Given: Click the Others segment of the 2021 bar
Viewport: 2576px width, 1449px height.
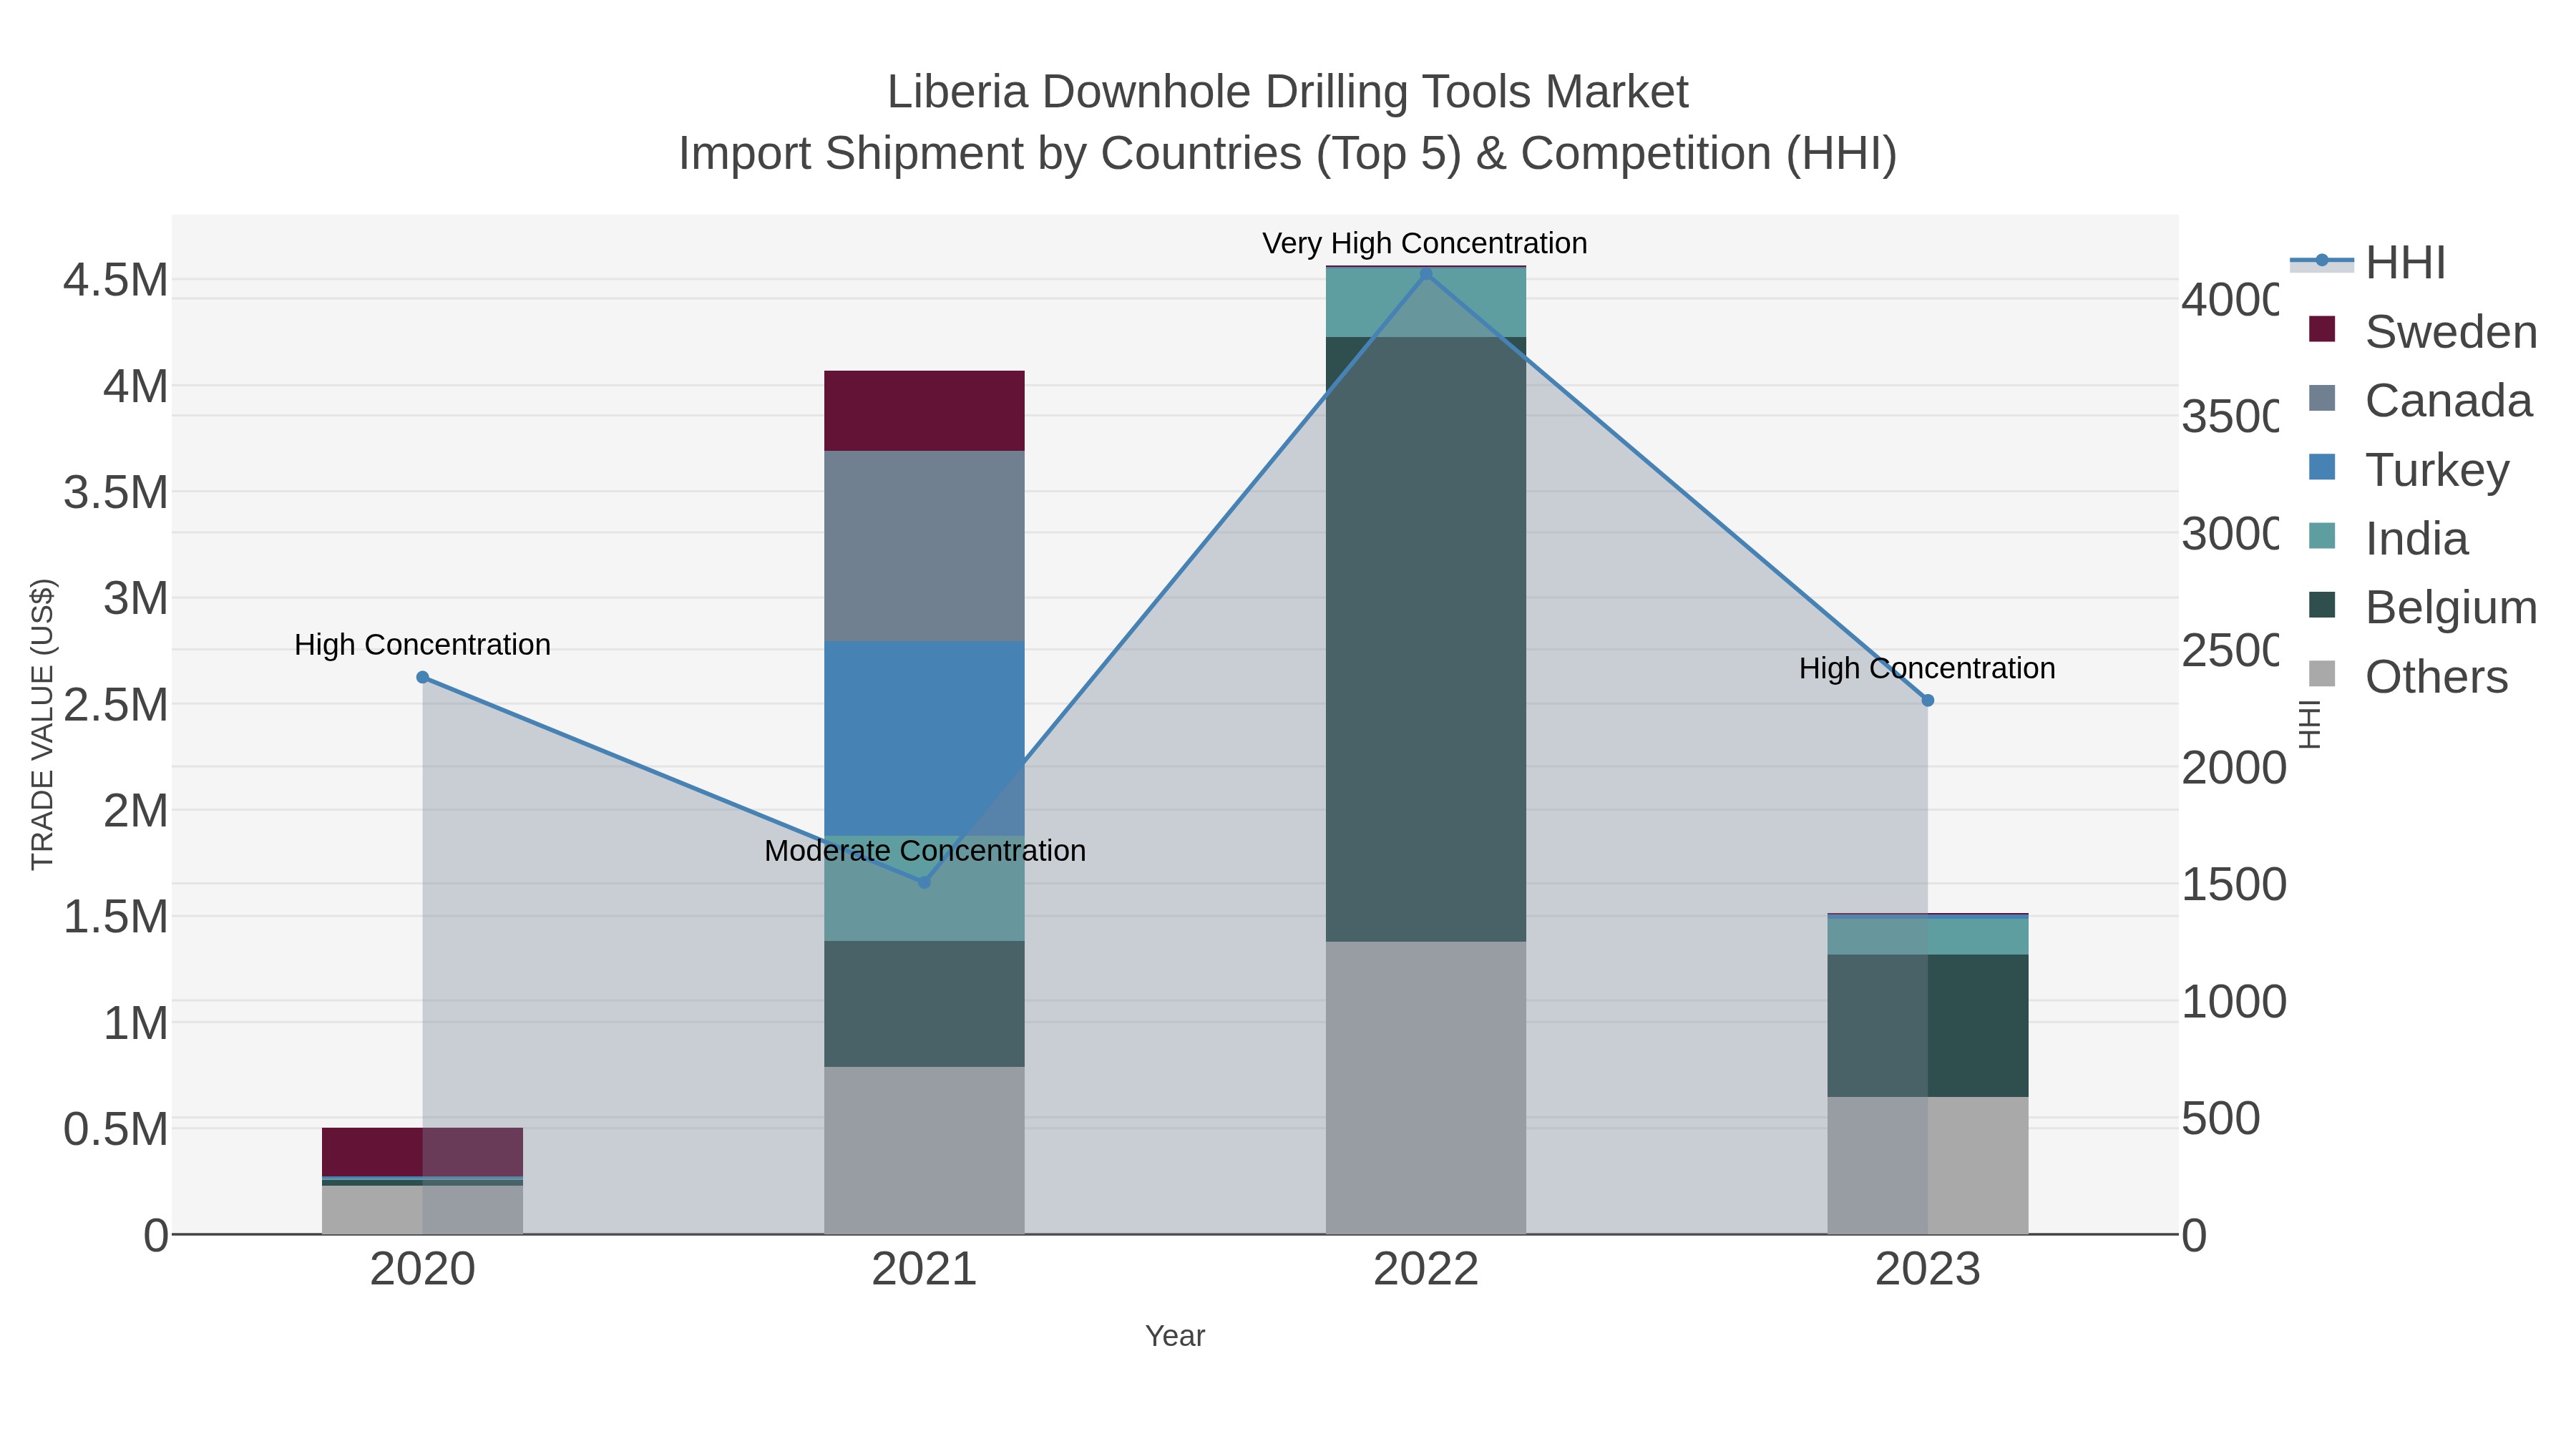Looking at the screenshot, I should tap(924, 1150).
